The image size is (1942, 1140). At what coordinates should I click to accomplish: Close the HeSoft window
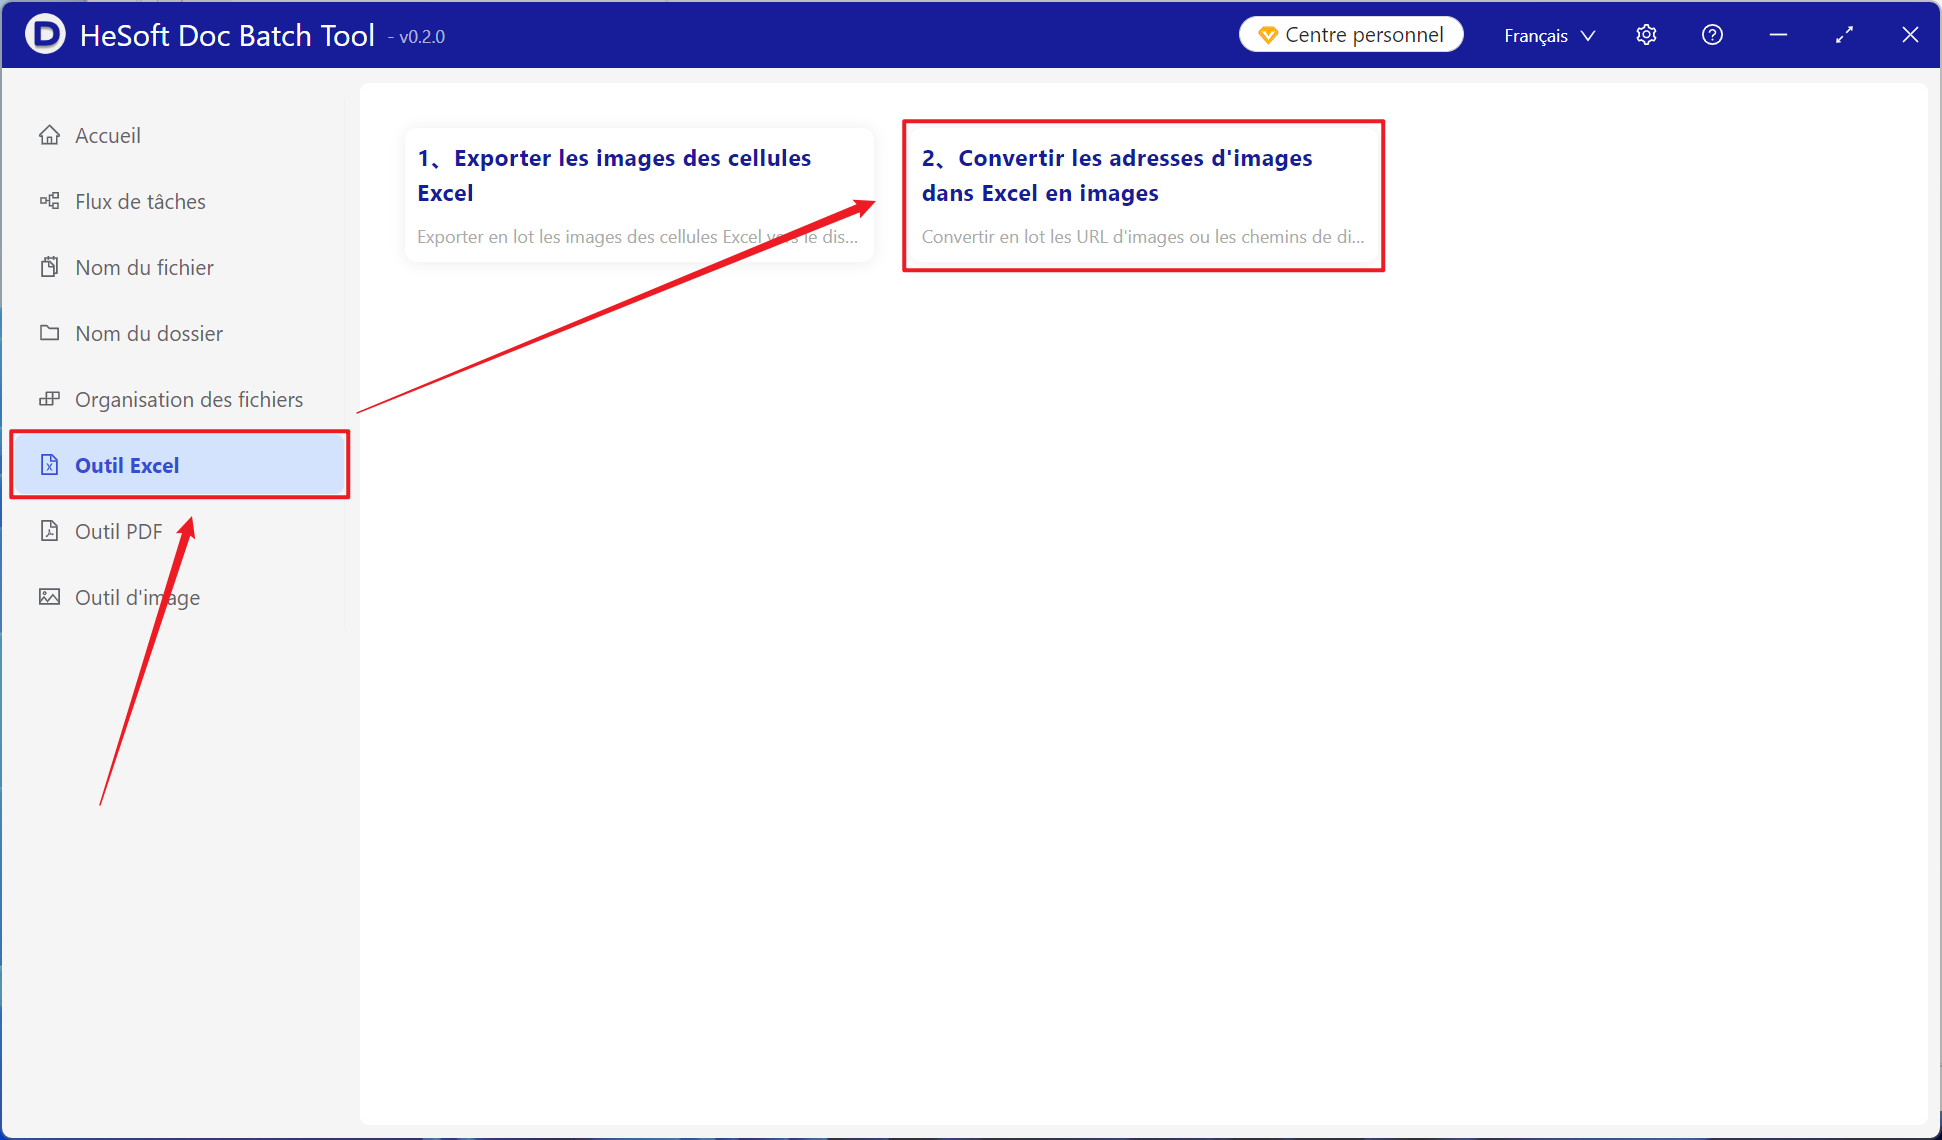(x=1910, y=35)
